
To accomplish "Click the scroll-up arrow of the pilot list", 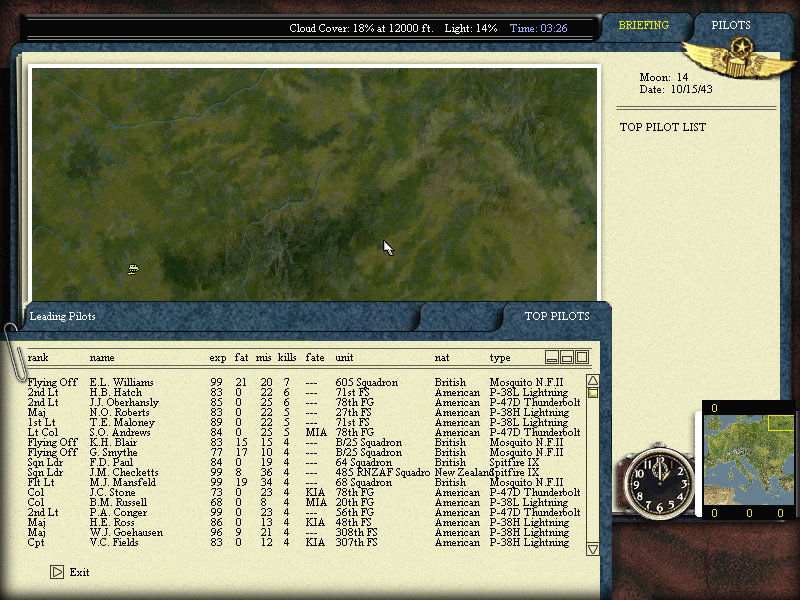I will (592, 381).
